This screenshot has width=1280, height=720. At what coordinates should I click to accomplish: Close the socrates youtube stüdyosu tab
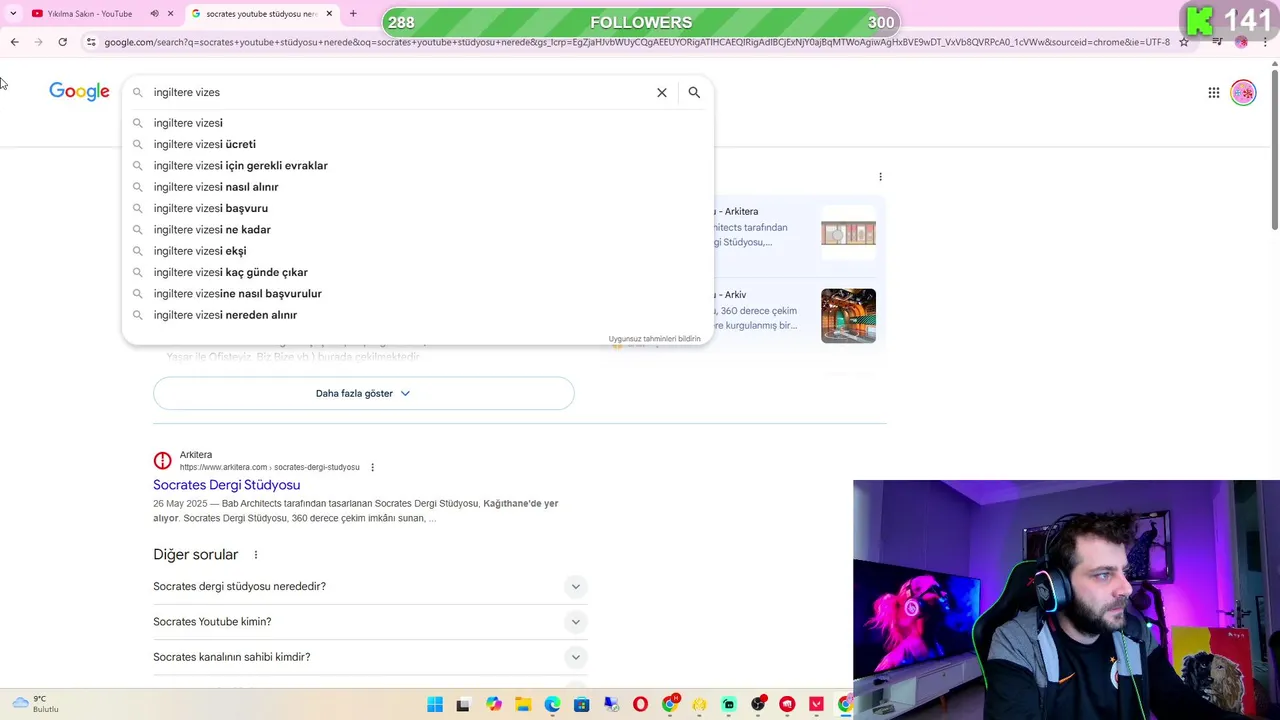[329, 13]
